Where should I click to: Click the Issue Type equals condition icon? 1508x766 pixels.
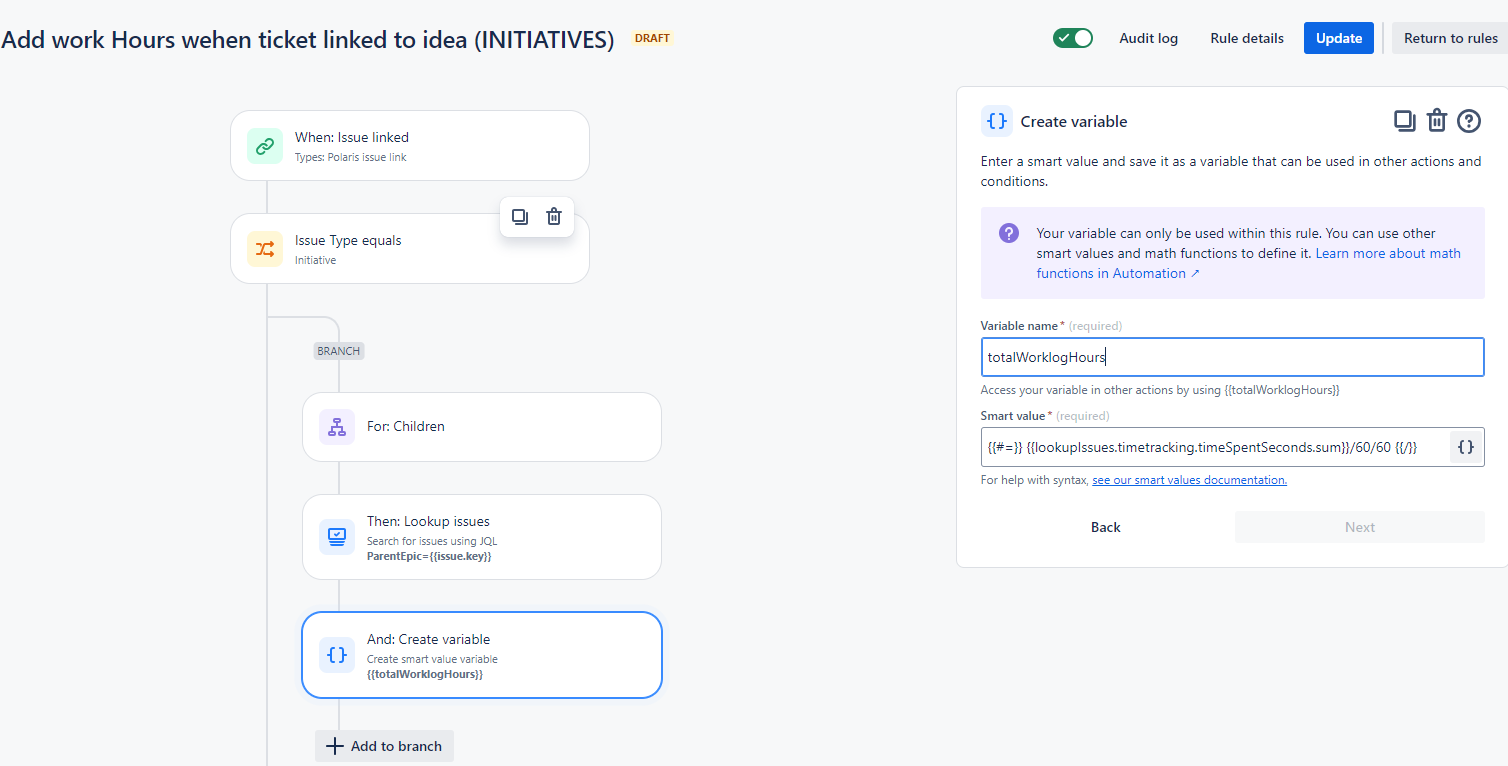pos(265,249)
